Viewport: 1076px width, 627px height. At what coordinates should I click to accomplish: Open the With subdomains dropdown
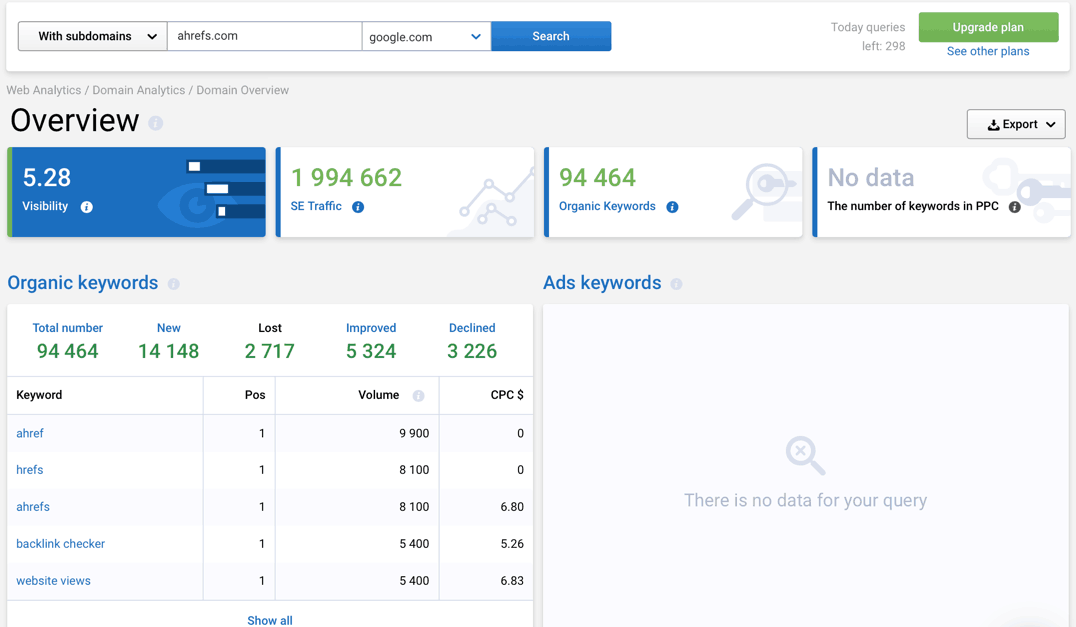pyautogui.click(x=91, y=35)
